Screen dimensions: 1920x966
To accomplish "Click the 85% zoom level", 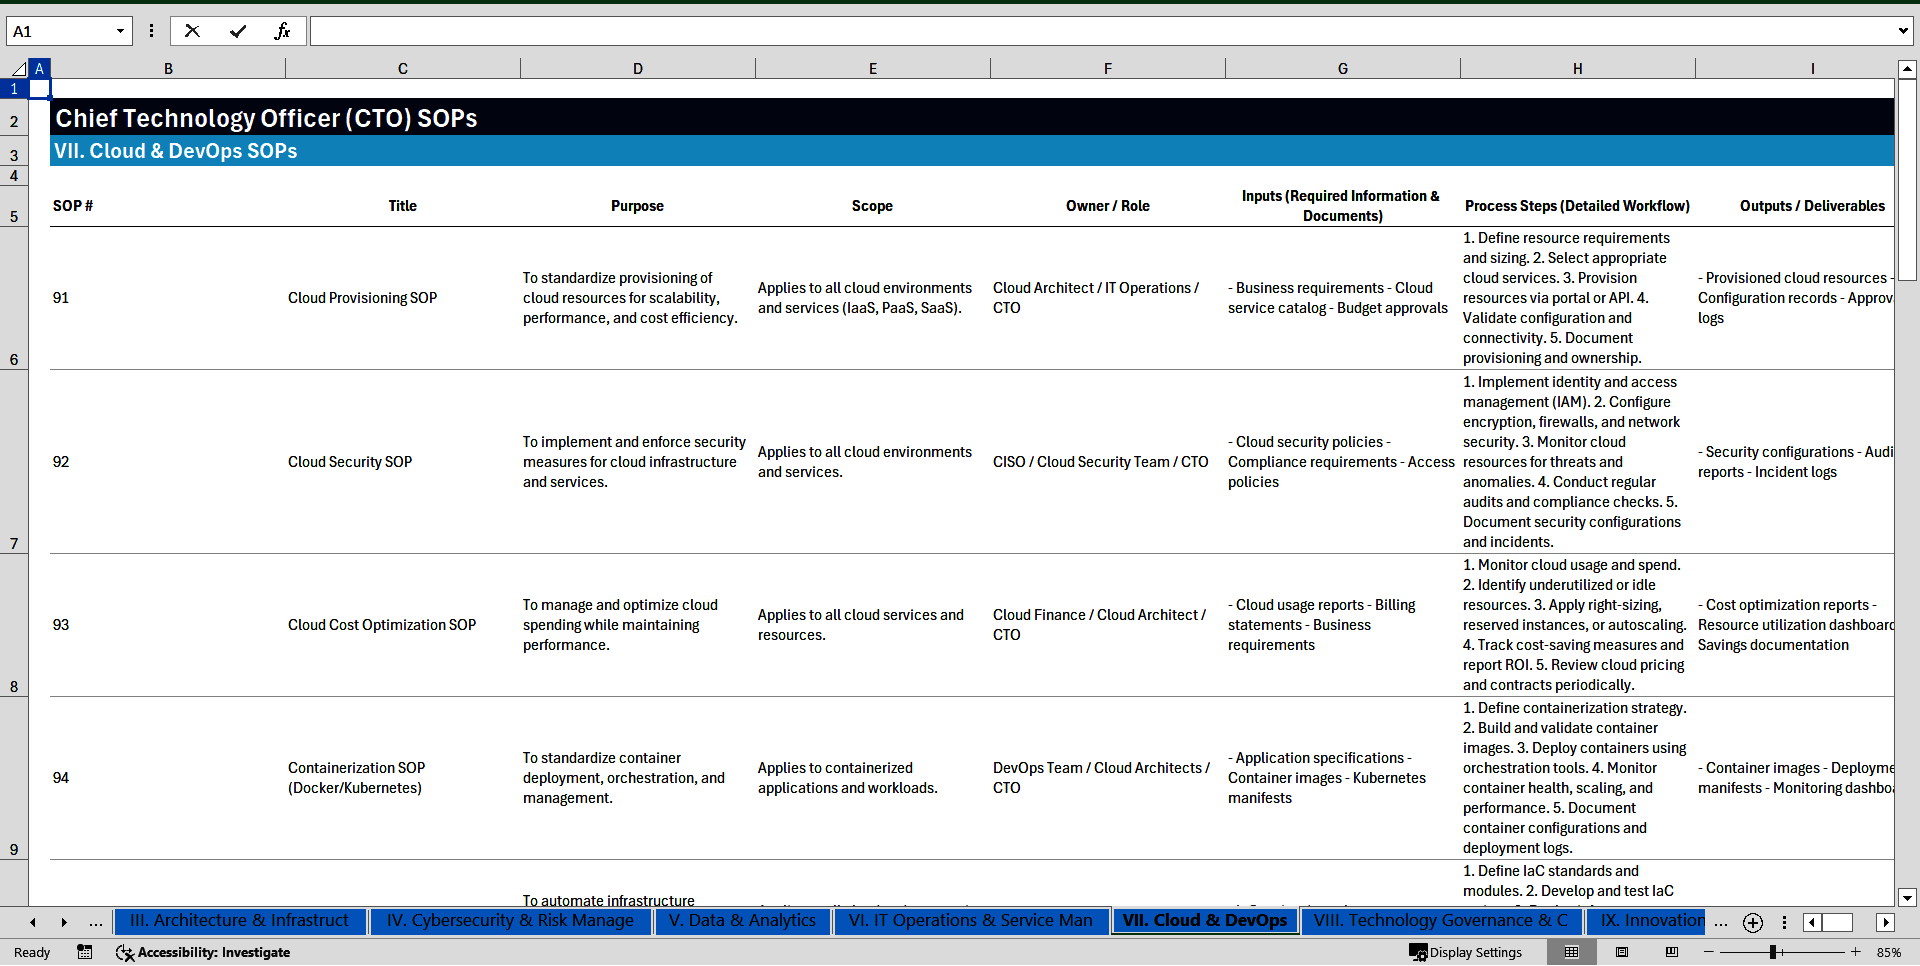I will pos(1888,952).
